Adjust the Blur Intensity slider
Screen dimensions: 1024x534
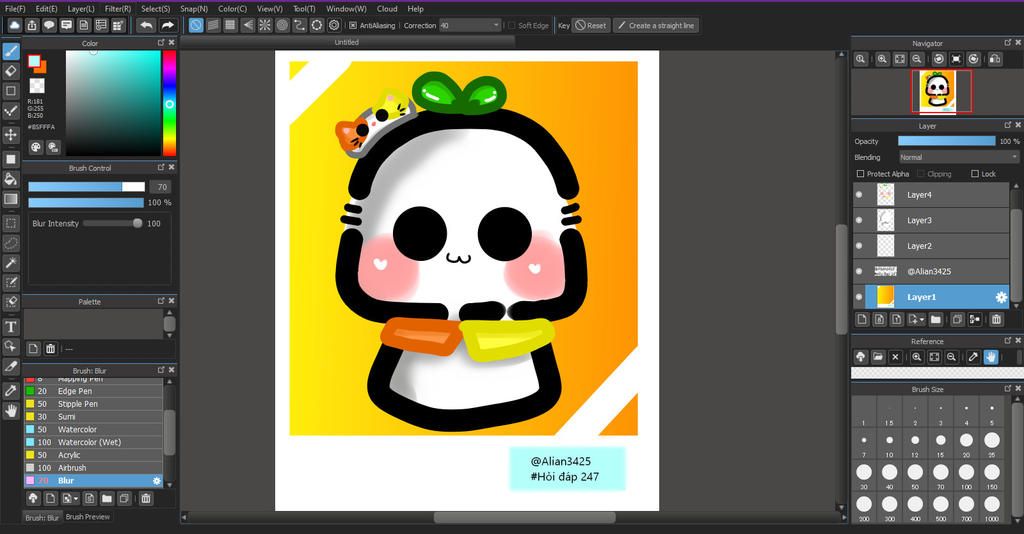[x=112, y=223]
